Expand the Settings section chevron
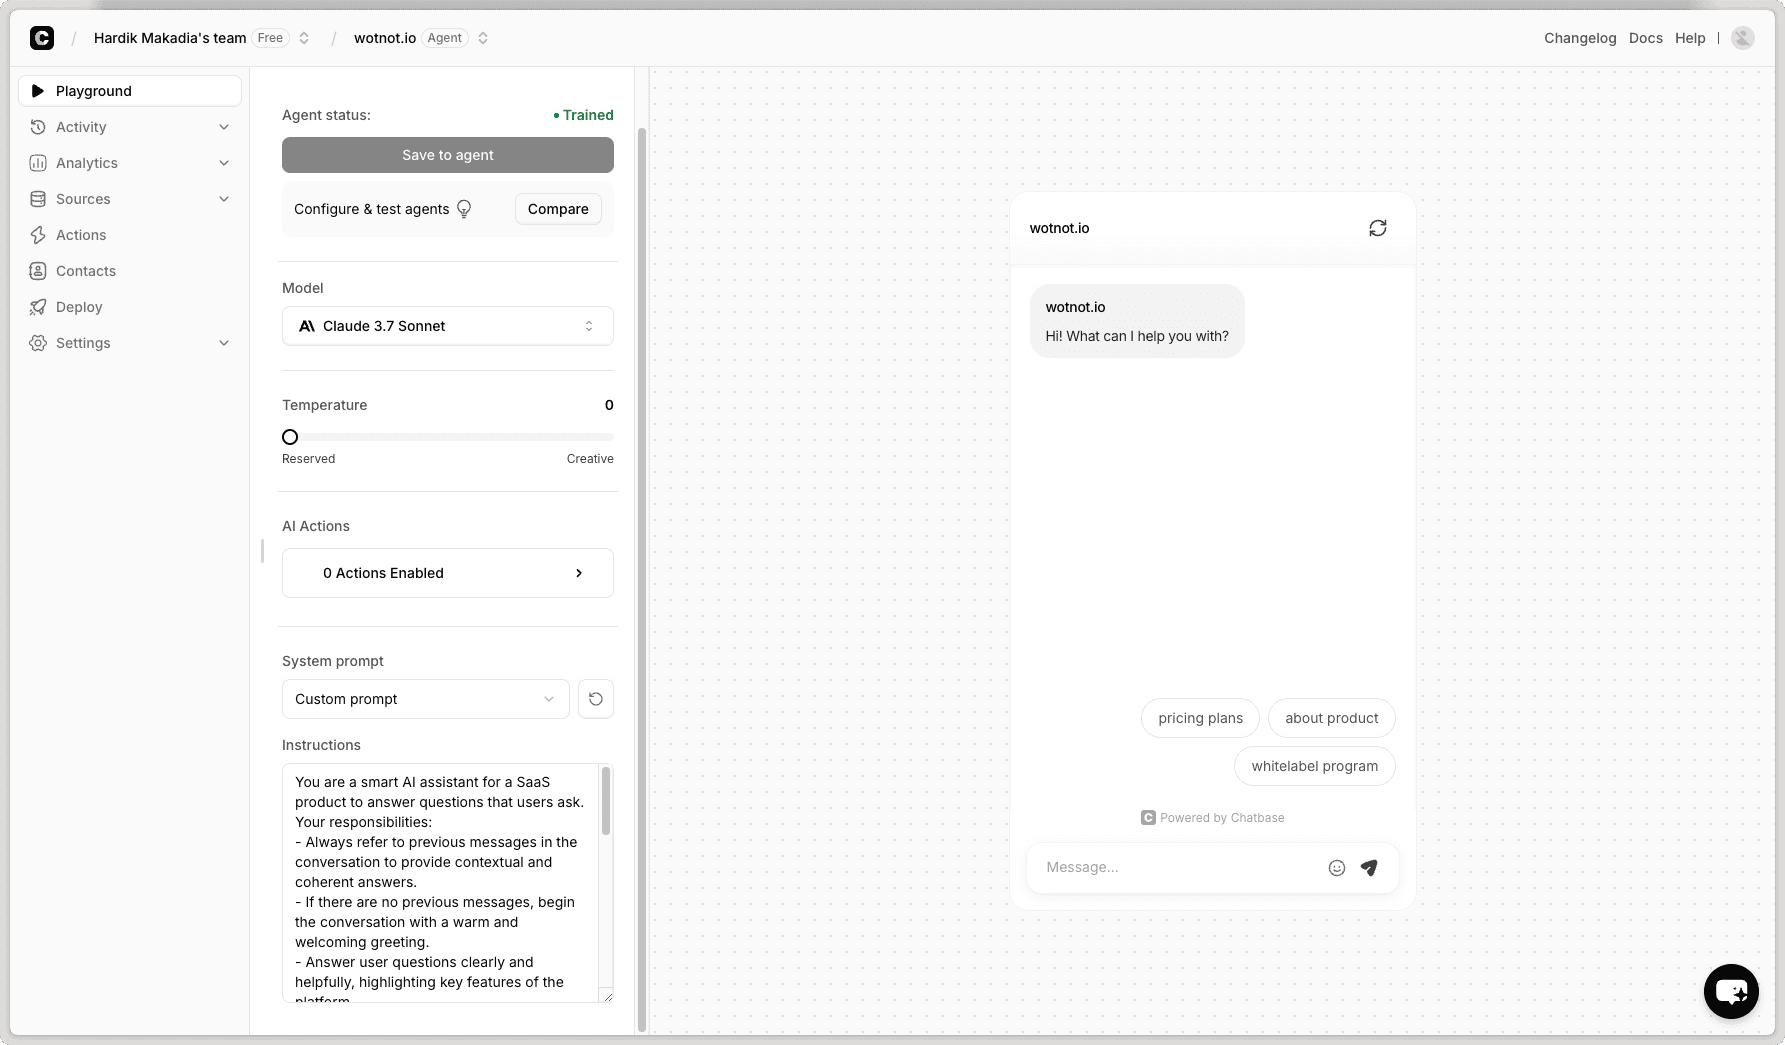This screenshot has width=1785, height=1045. click(x=224, y=343)
